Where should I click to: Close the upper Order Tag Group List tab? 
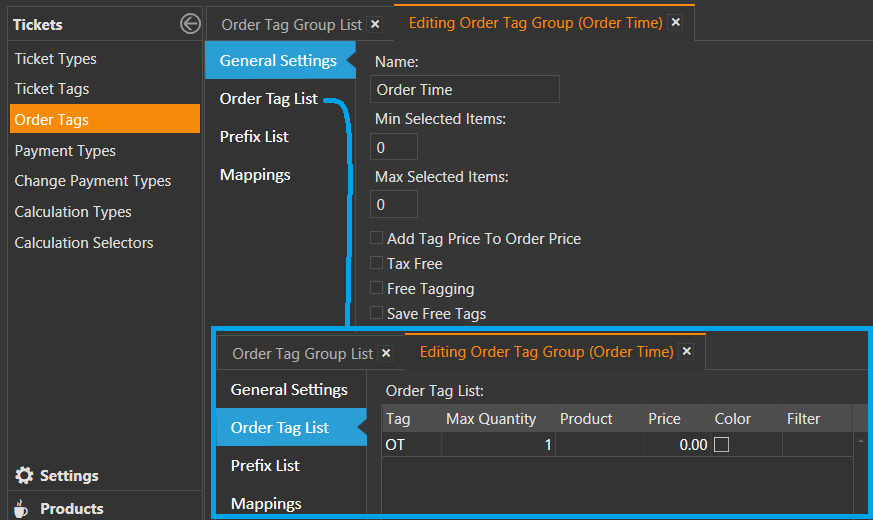[x=375, y=24]
